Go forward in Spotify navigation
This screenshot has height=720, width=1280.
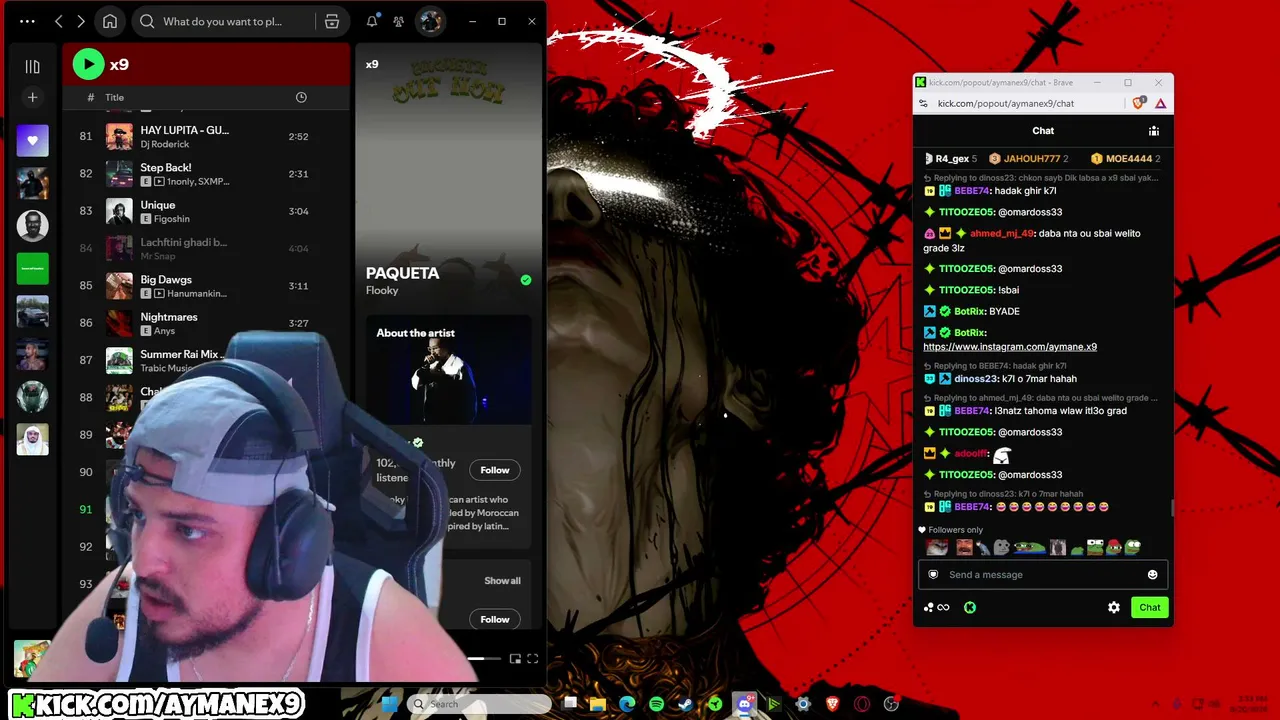pyautogui.click(x=81, y=21)
